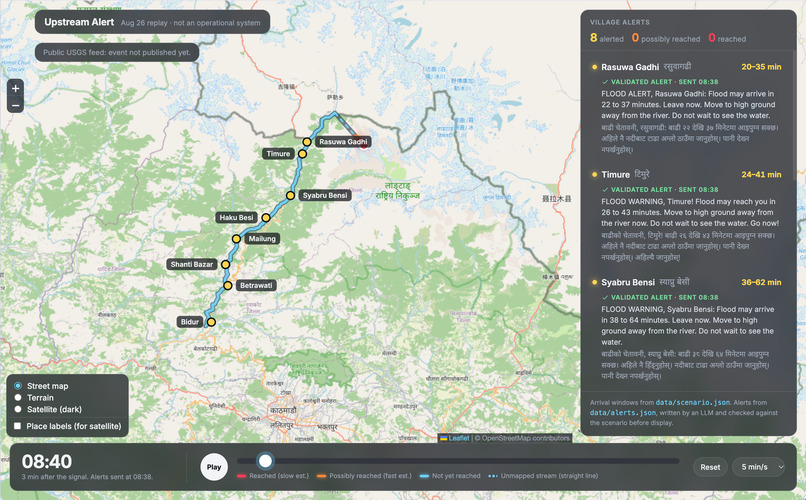Click the Mailung map label

point(262,239)
